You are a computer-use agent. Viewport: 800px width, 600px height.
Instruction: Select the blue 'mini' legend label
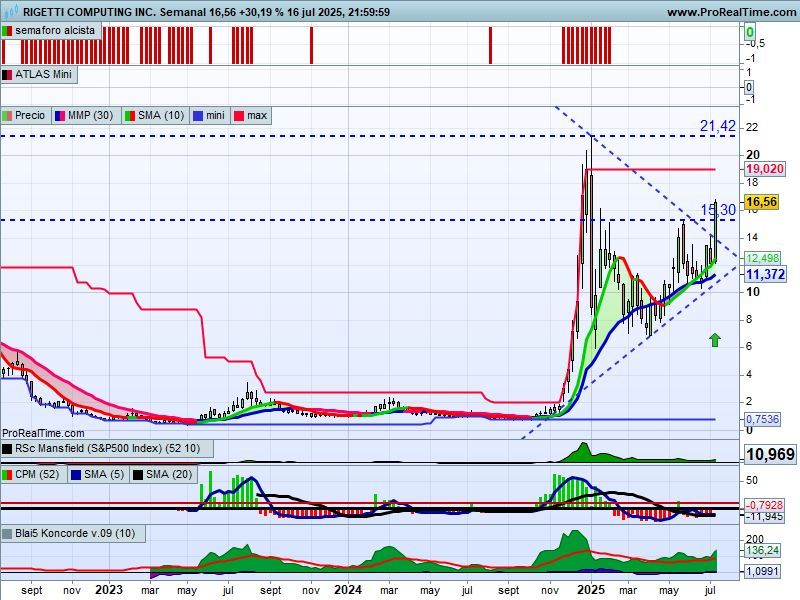point(210,116)
